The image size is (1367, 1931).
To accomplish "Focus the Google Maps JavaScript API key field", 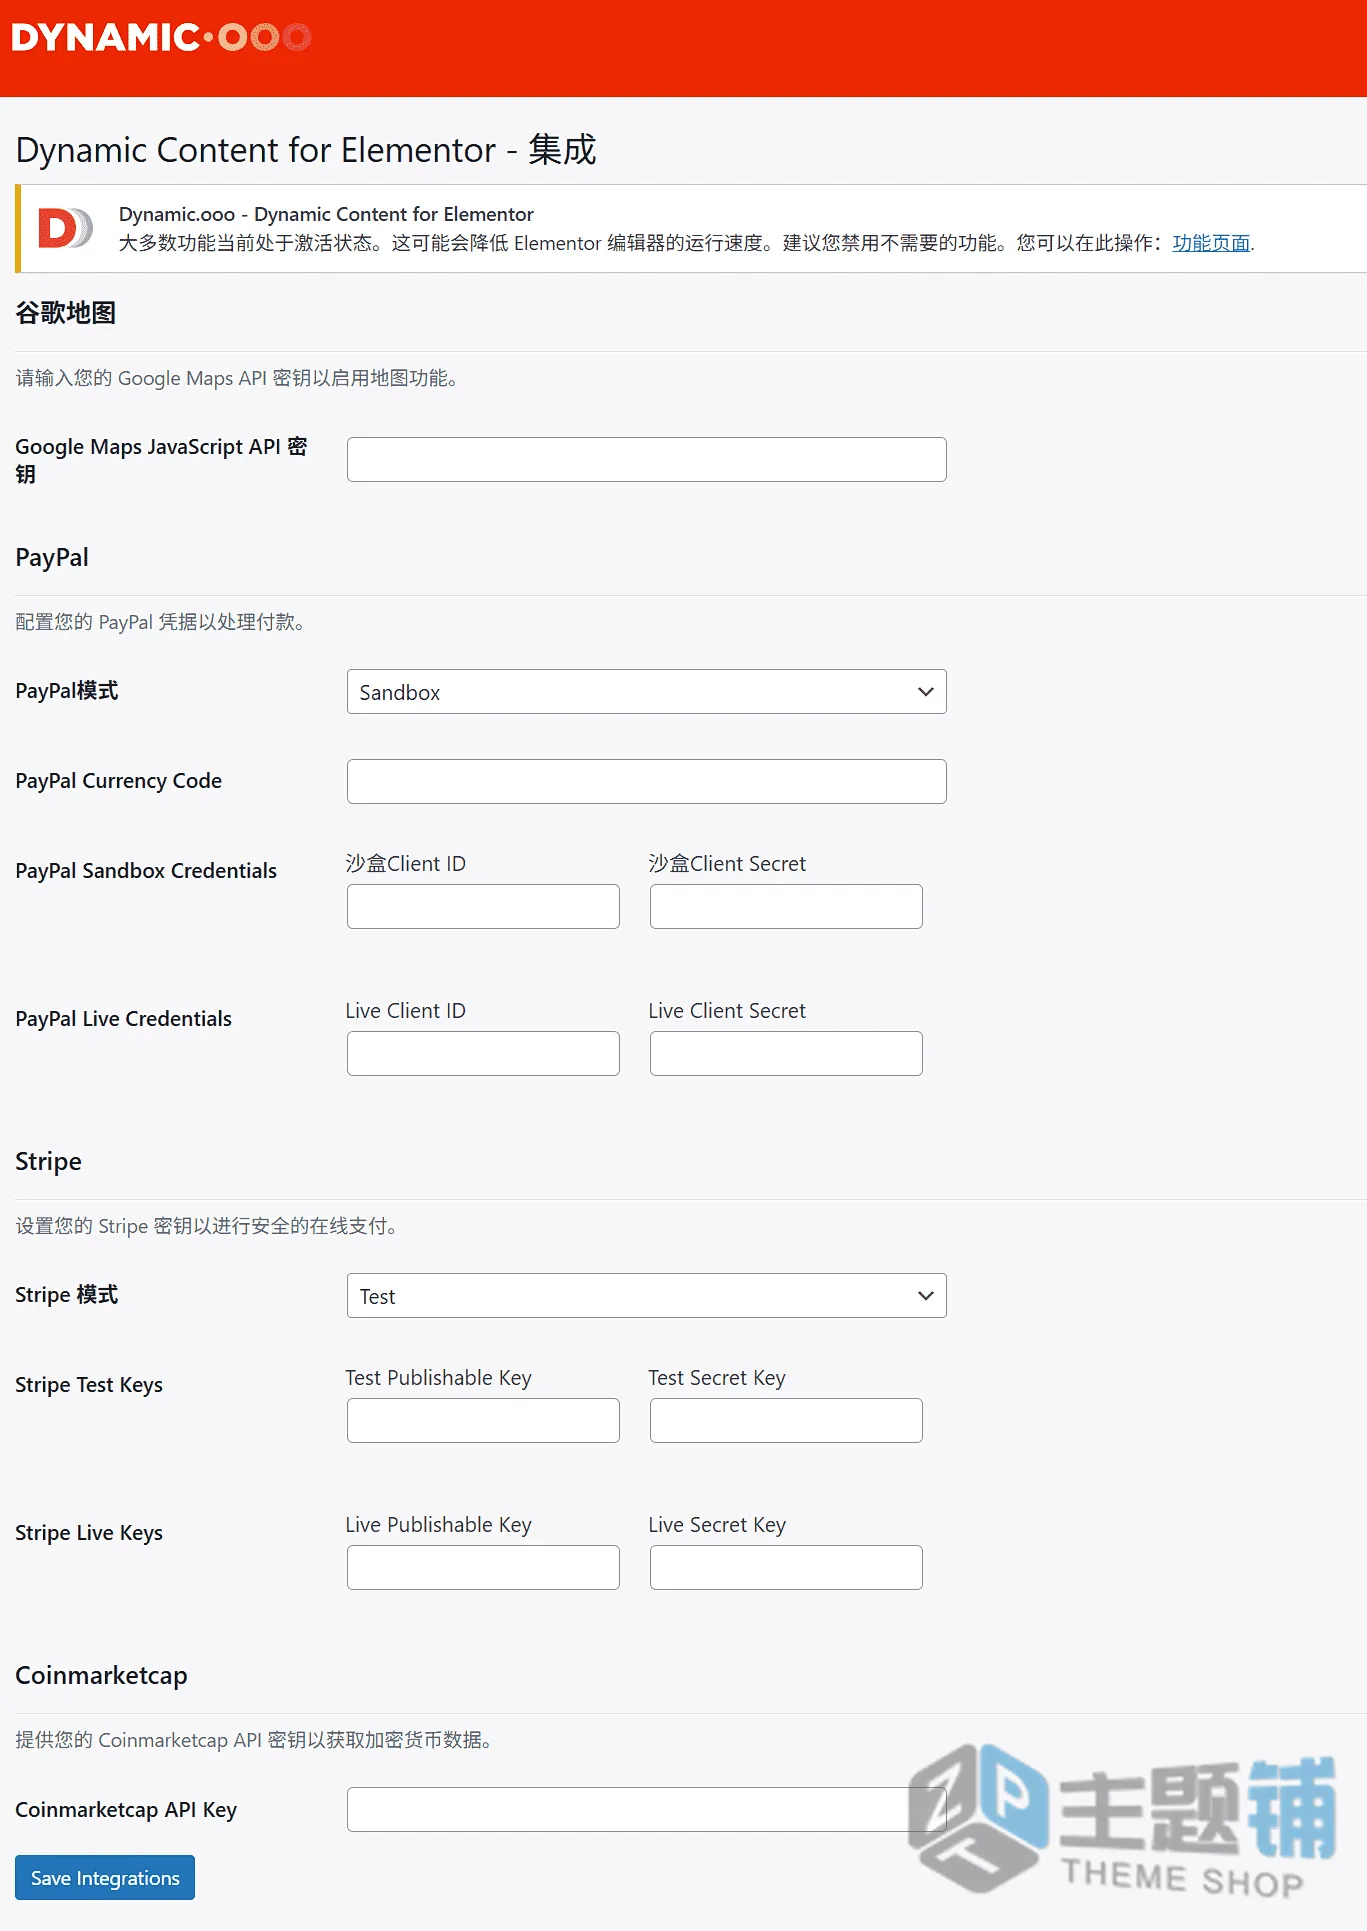I will [646, 459].
